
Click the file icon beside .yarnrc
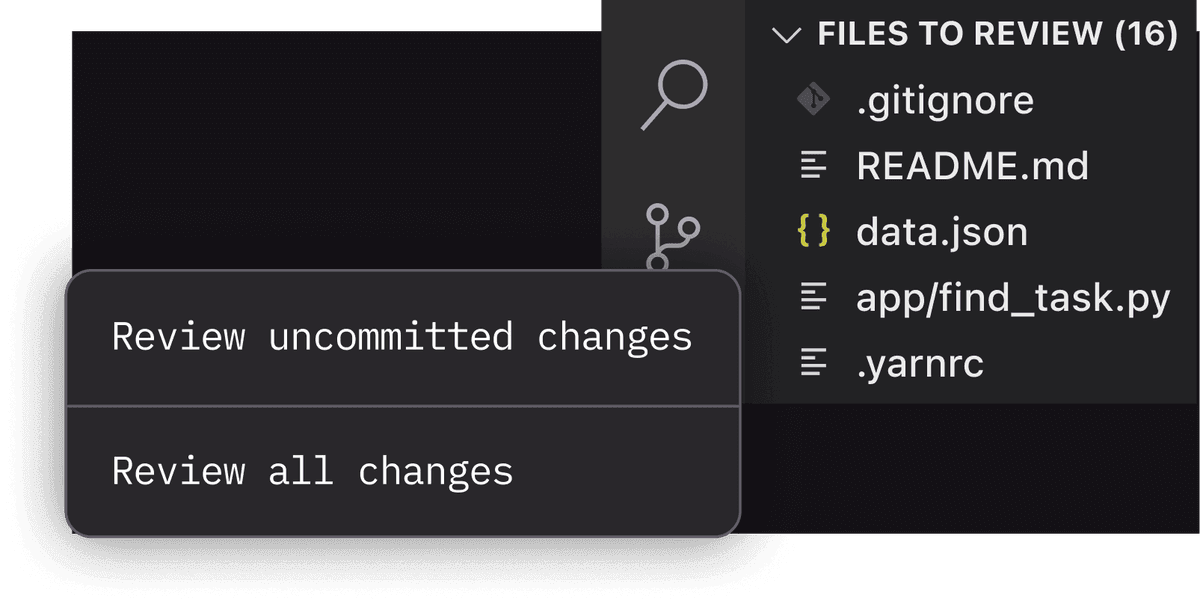tap(814, 363)
